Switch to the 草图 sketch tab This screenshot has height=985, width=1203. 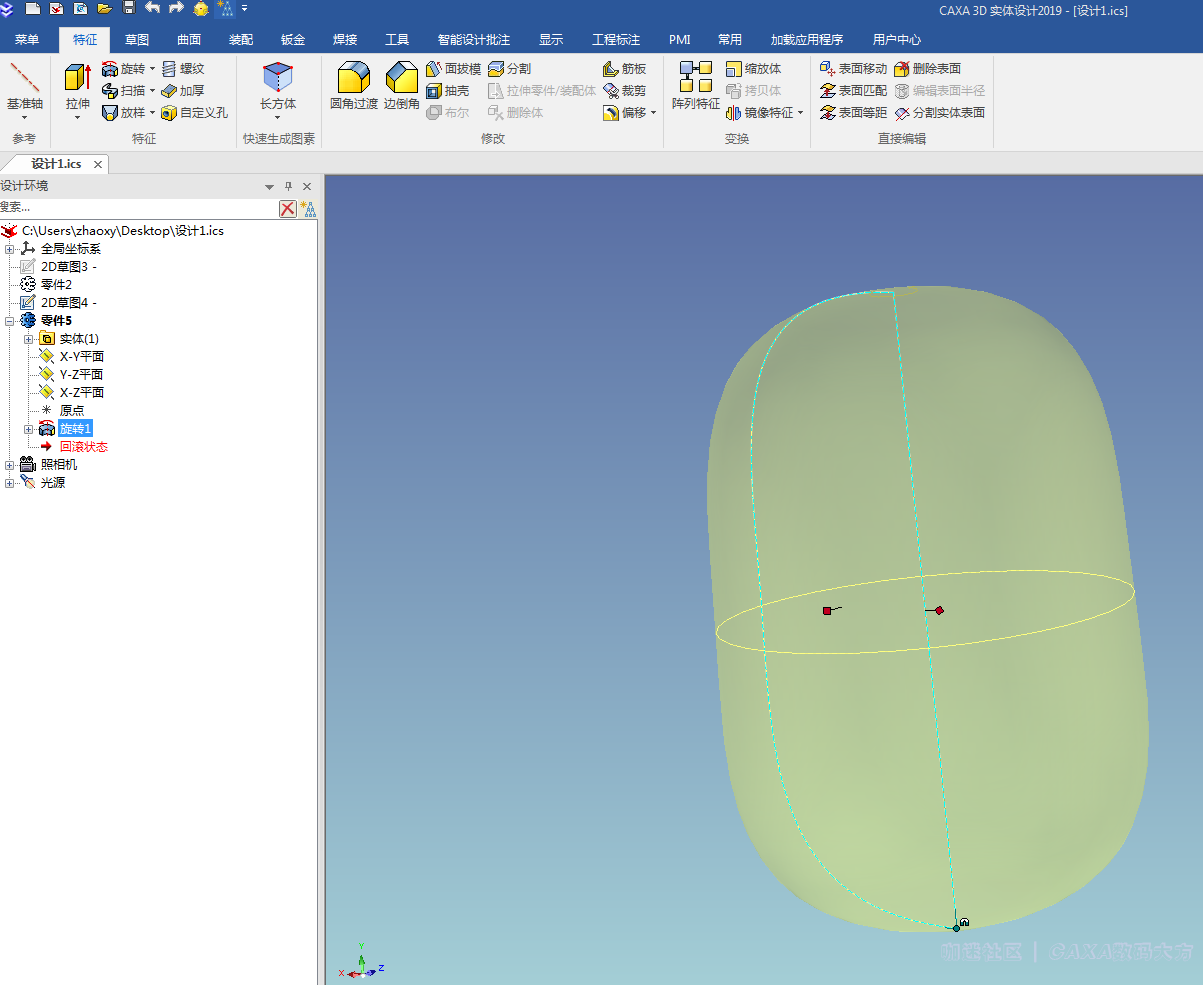coord(137,40)
